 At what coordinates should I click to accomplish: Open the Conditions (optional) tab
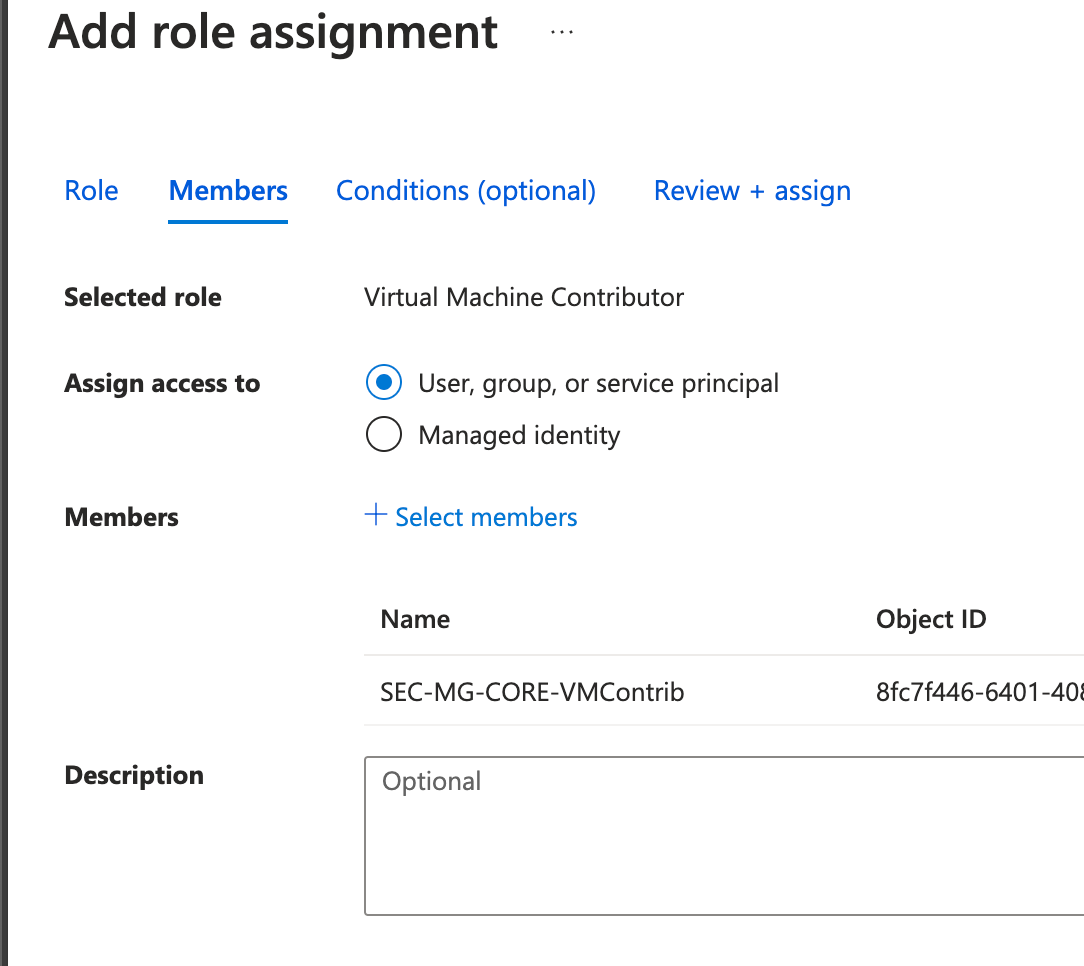click(466, 191)
